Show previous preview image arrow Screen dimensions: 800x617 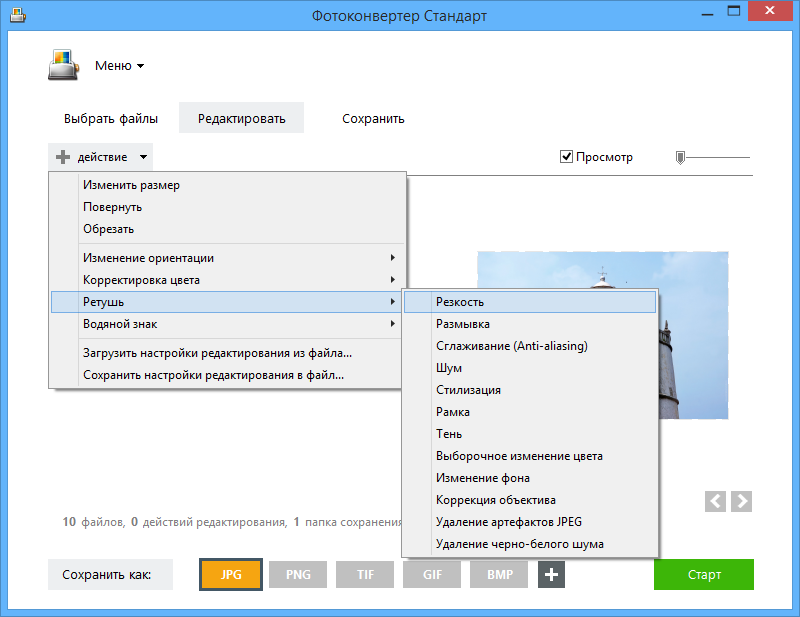(715, 501)
